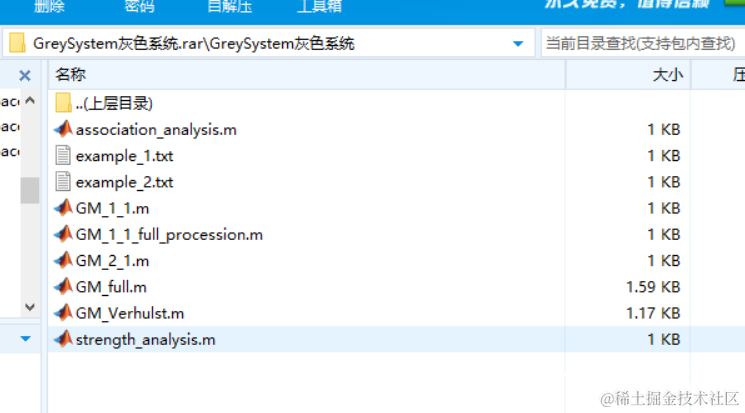Click the sidebar scrollbar thumb

pos(30,190)
